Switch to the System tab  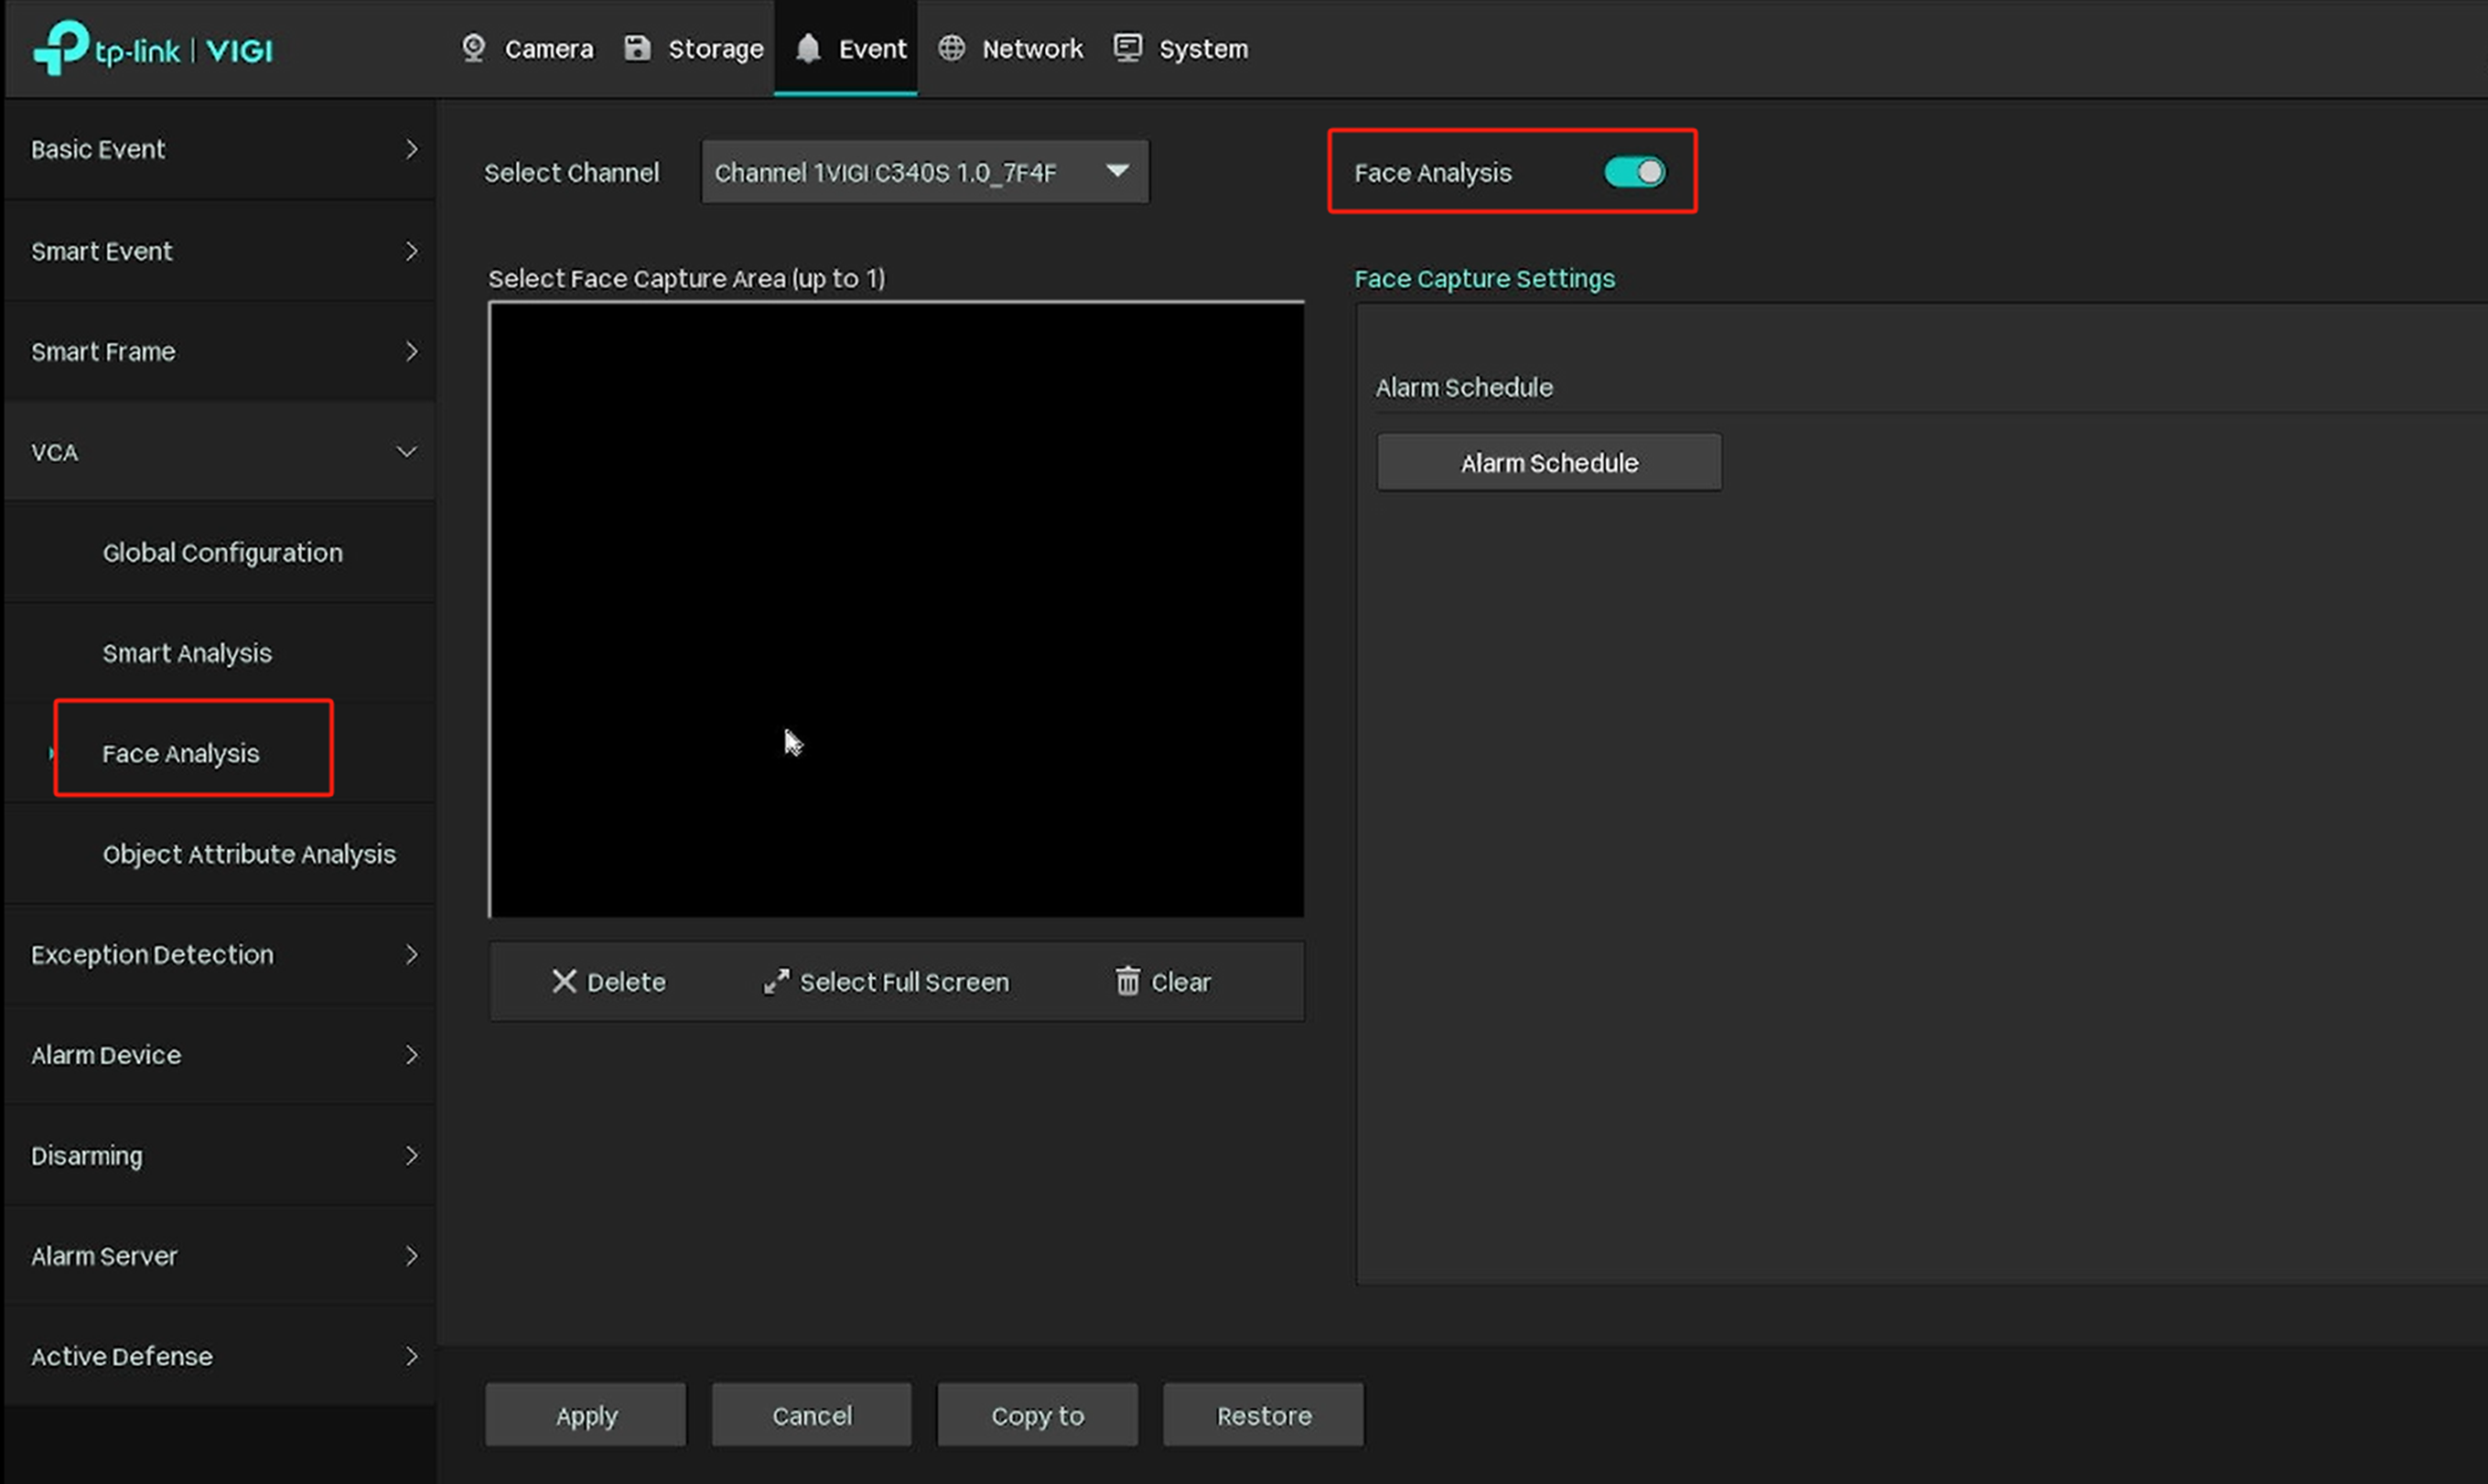coord(1180,48)
